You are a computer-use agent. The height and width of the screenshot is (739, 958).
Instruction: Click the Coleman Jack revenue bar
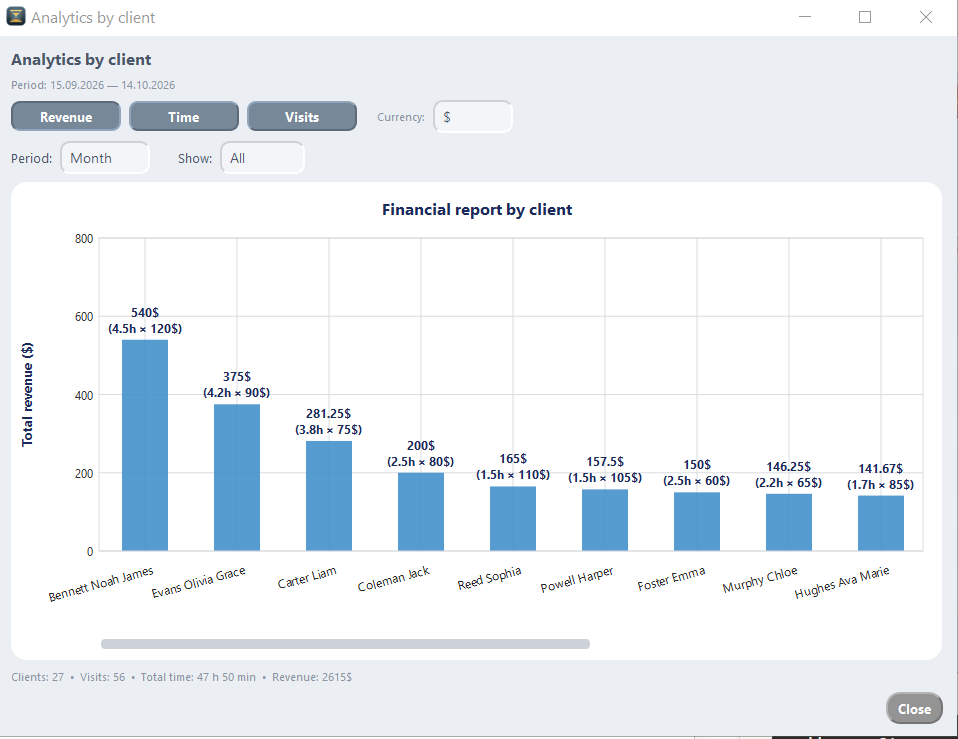point(421,512)
